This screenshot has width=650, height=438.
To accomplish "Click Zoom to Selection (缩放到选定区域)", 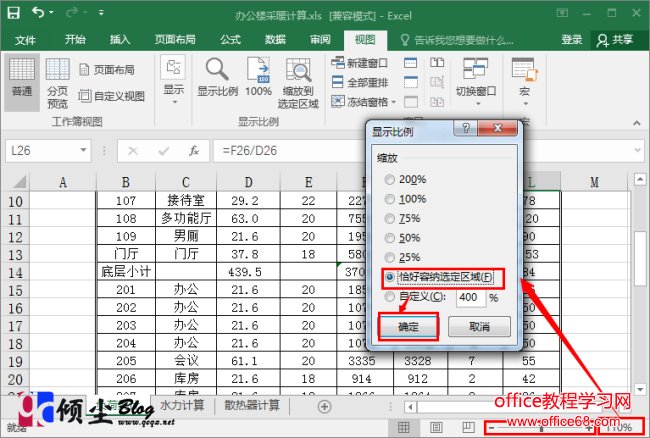I will pos(298,83).
